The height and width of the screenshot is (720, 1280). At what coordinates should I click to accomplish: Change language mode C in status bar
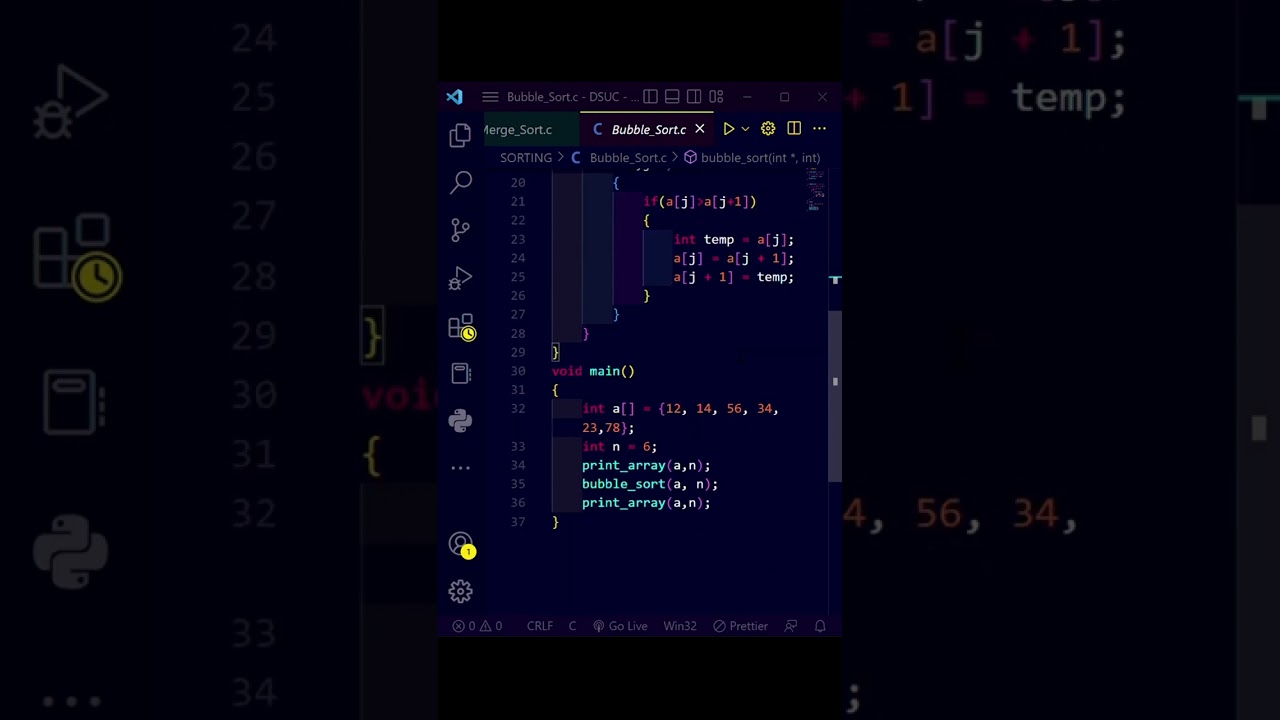pos(573,626)
